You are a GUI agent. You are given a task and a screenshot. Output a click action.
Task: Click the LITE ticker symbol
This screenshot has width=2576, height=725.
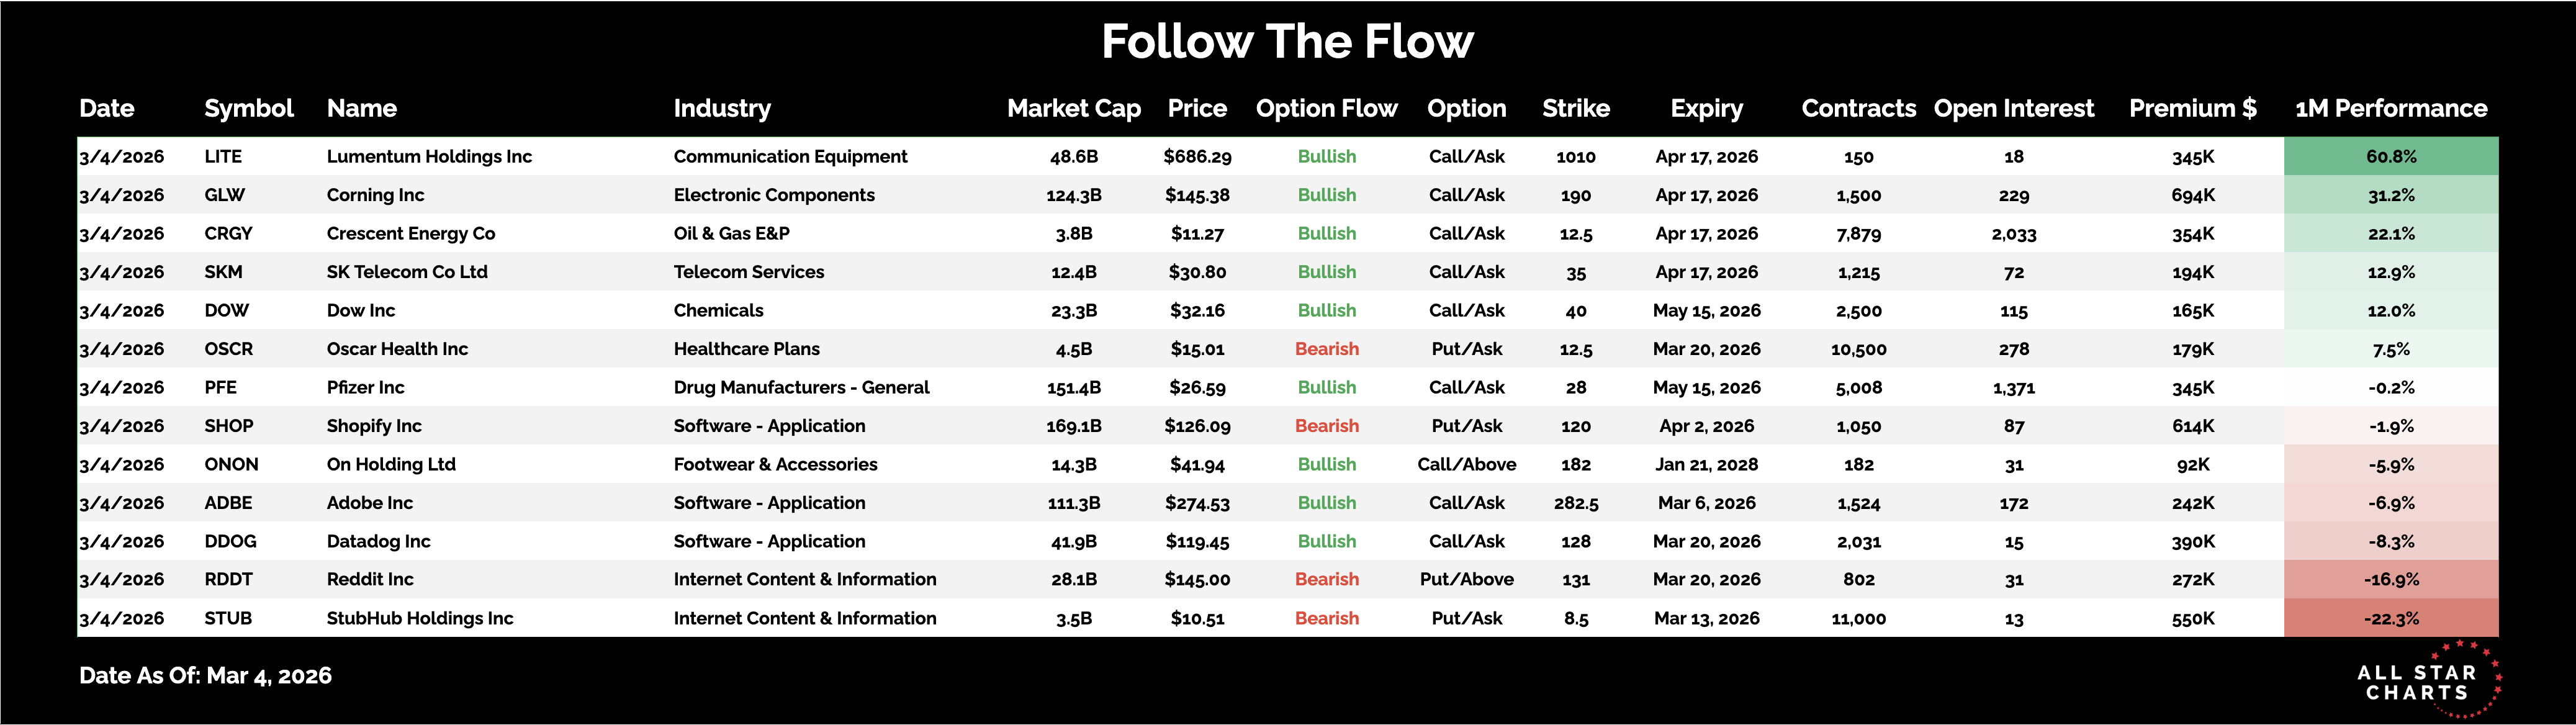click(x=223, y=156)
